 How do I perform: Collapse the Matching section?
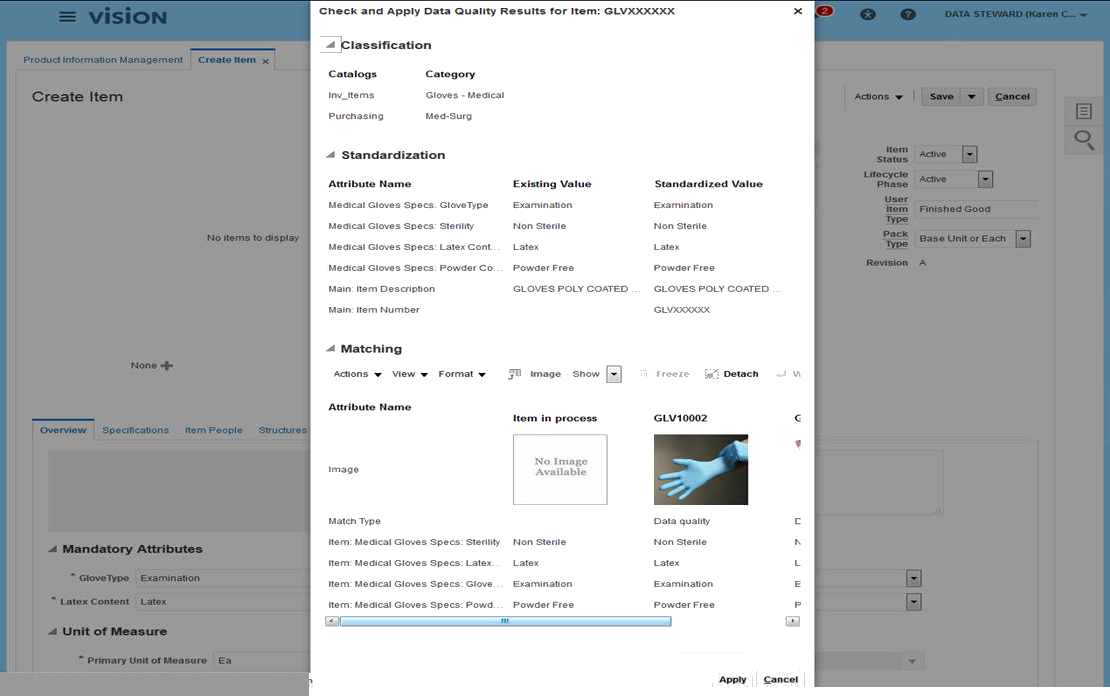pyautogui.click(x=330, y=348)
